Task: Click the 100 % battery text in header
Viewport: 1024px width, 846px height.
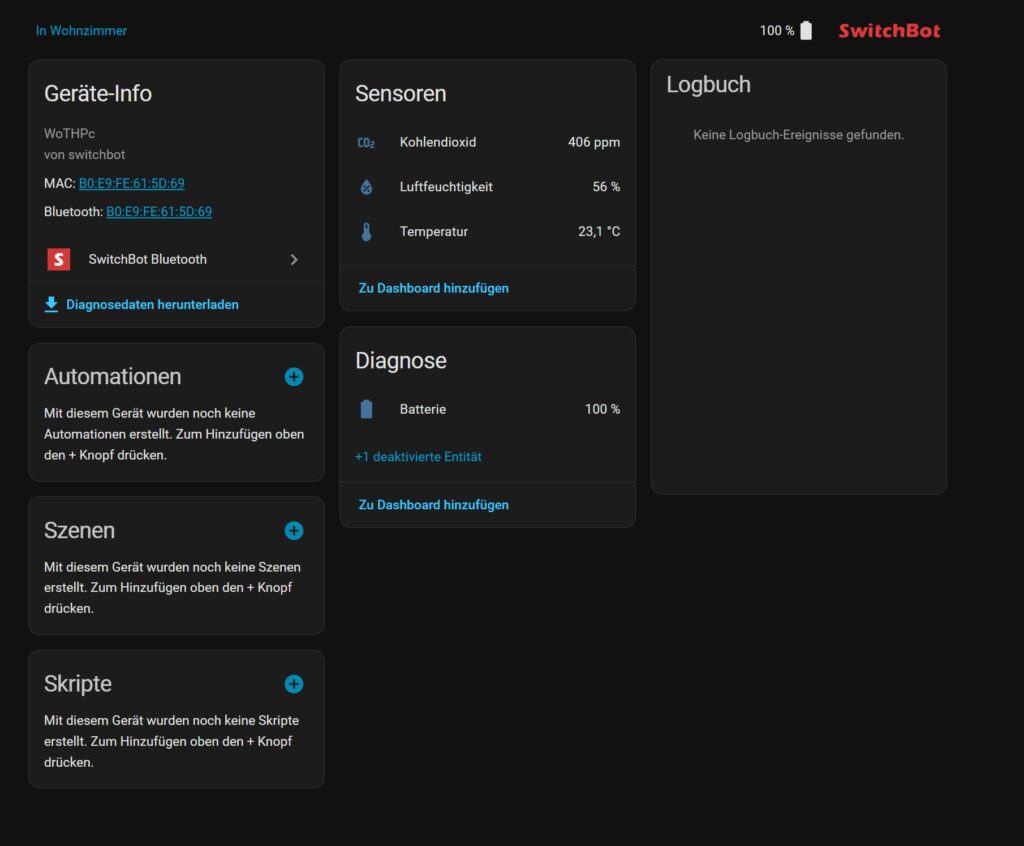Action: point(776,31)
